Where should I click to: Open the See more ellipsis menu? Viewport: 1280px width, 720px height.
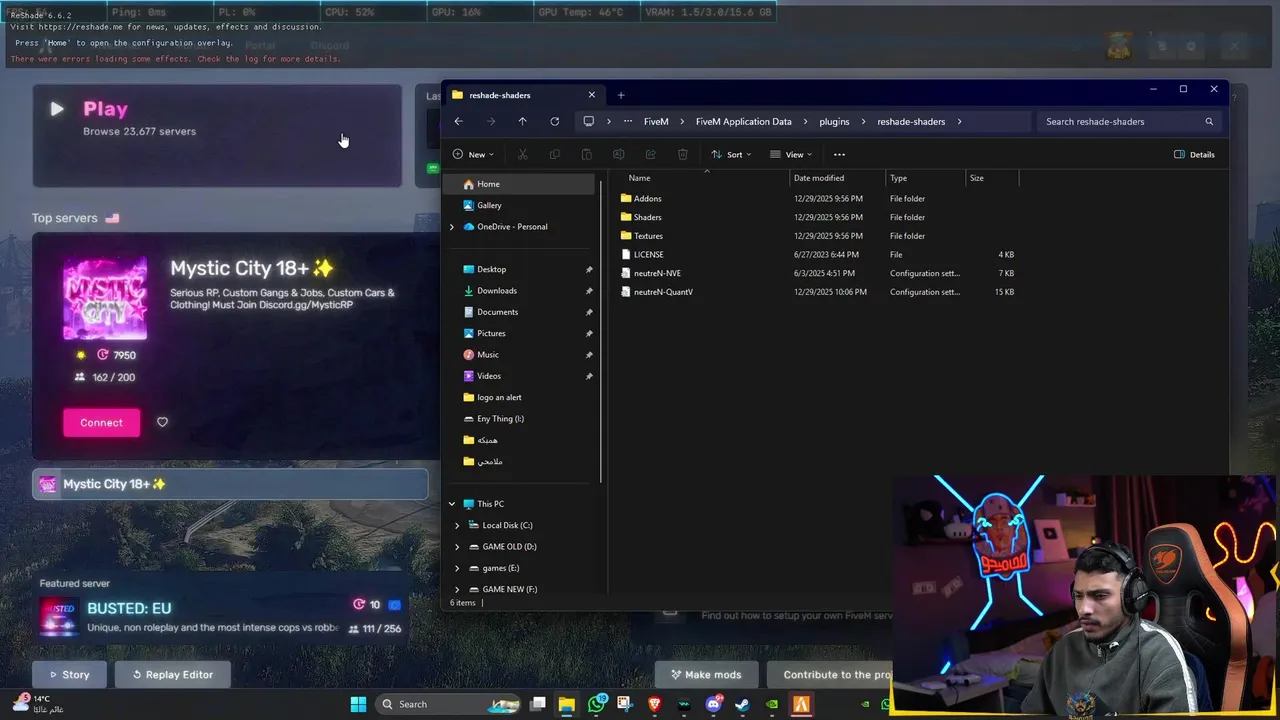pos(839,155)
